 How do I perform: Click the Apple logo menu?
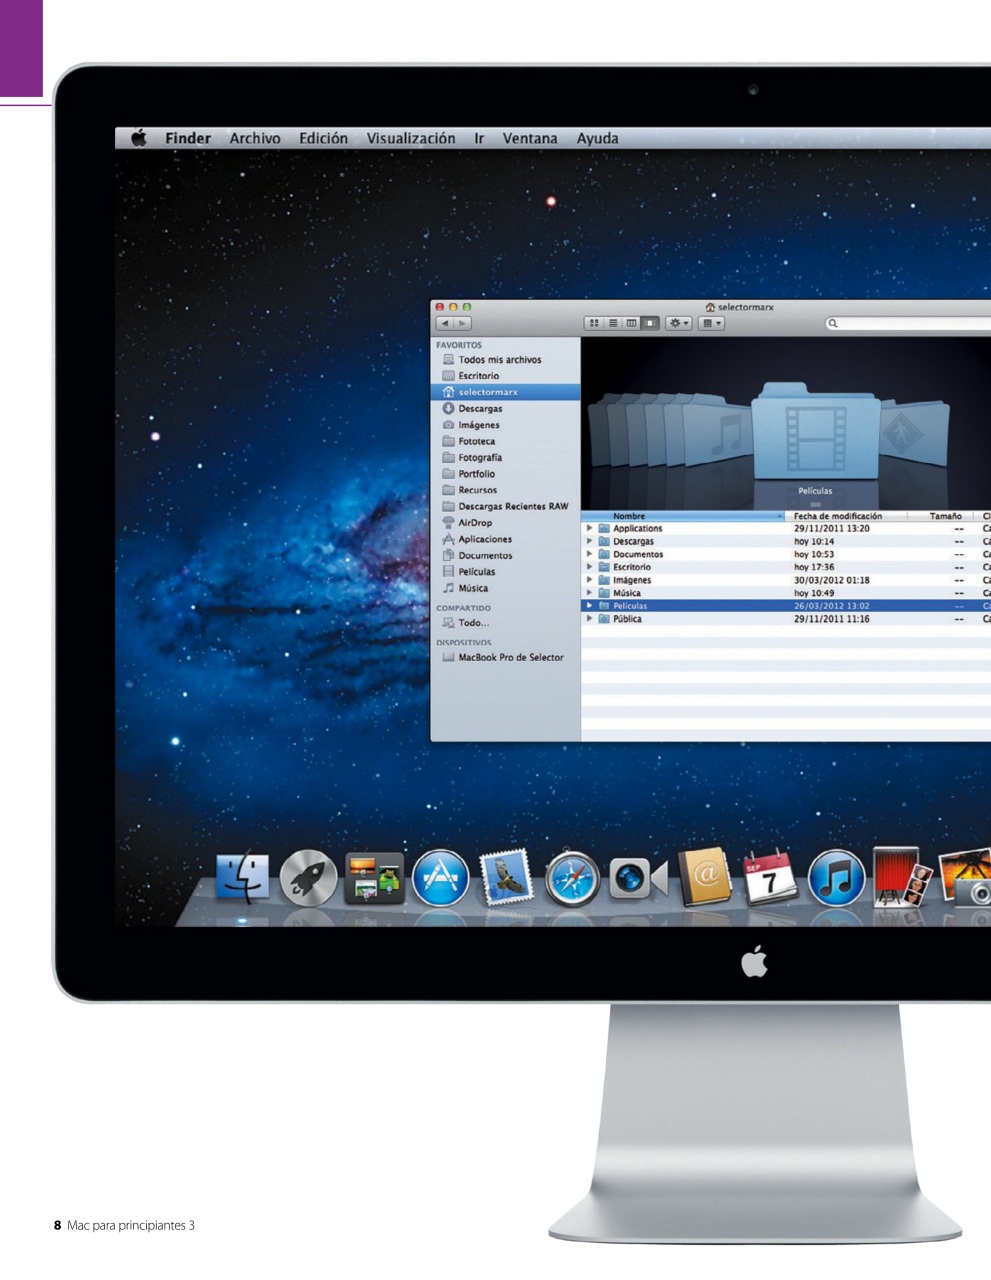coord(139,138)
